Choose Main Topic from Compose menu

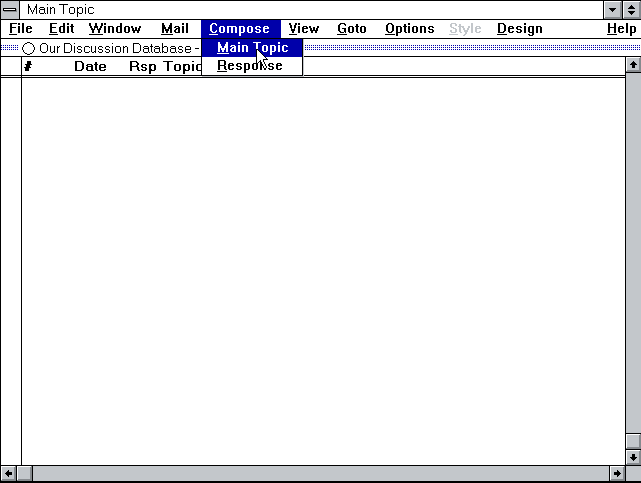[x=252, y=47]
